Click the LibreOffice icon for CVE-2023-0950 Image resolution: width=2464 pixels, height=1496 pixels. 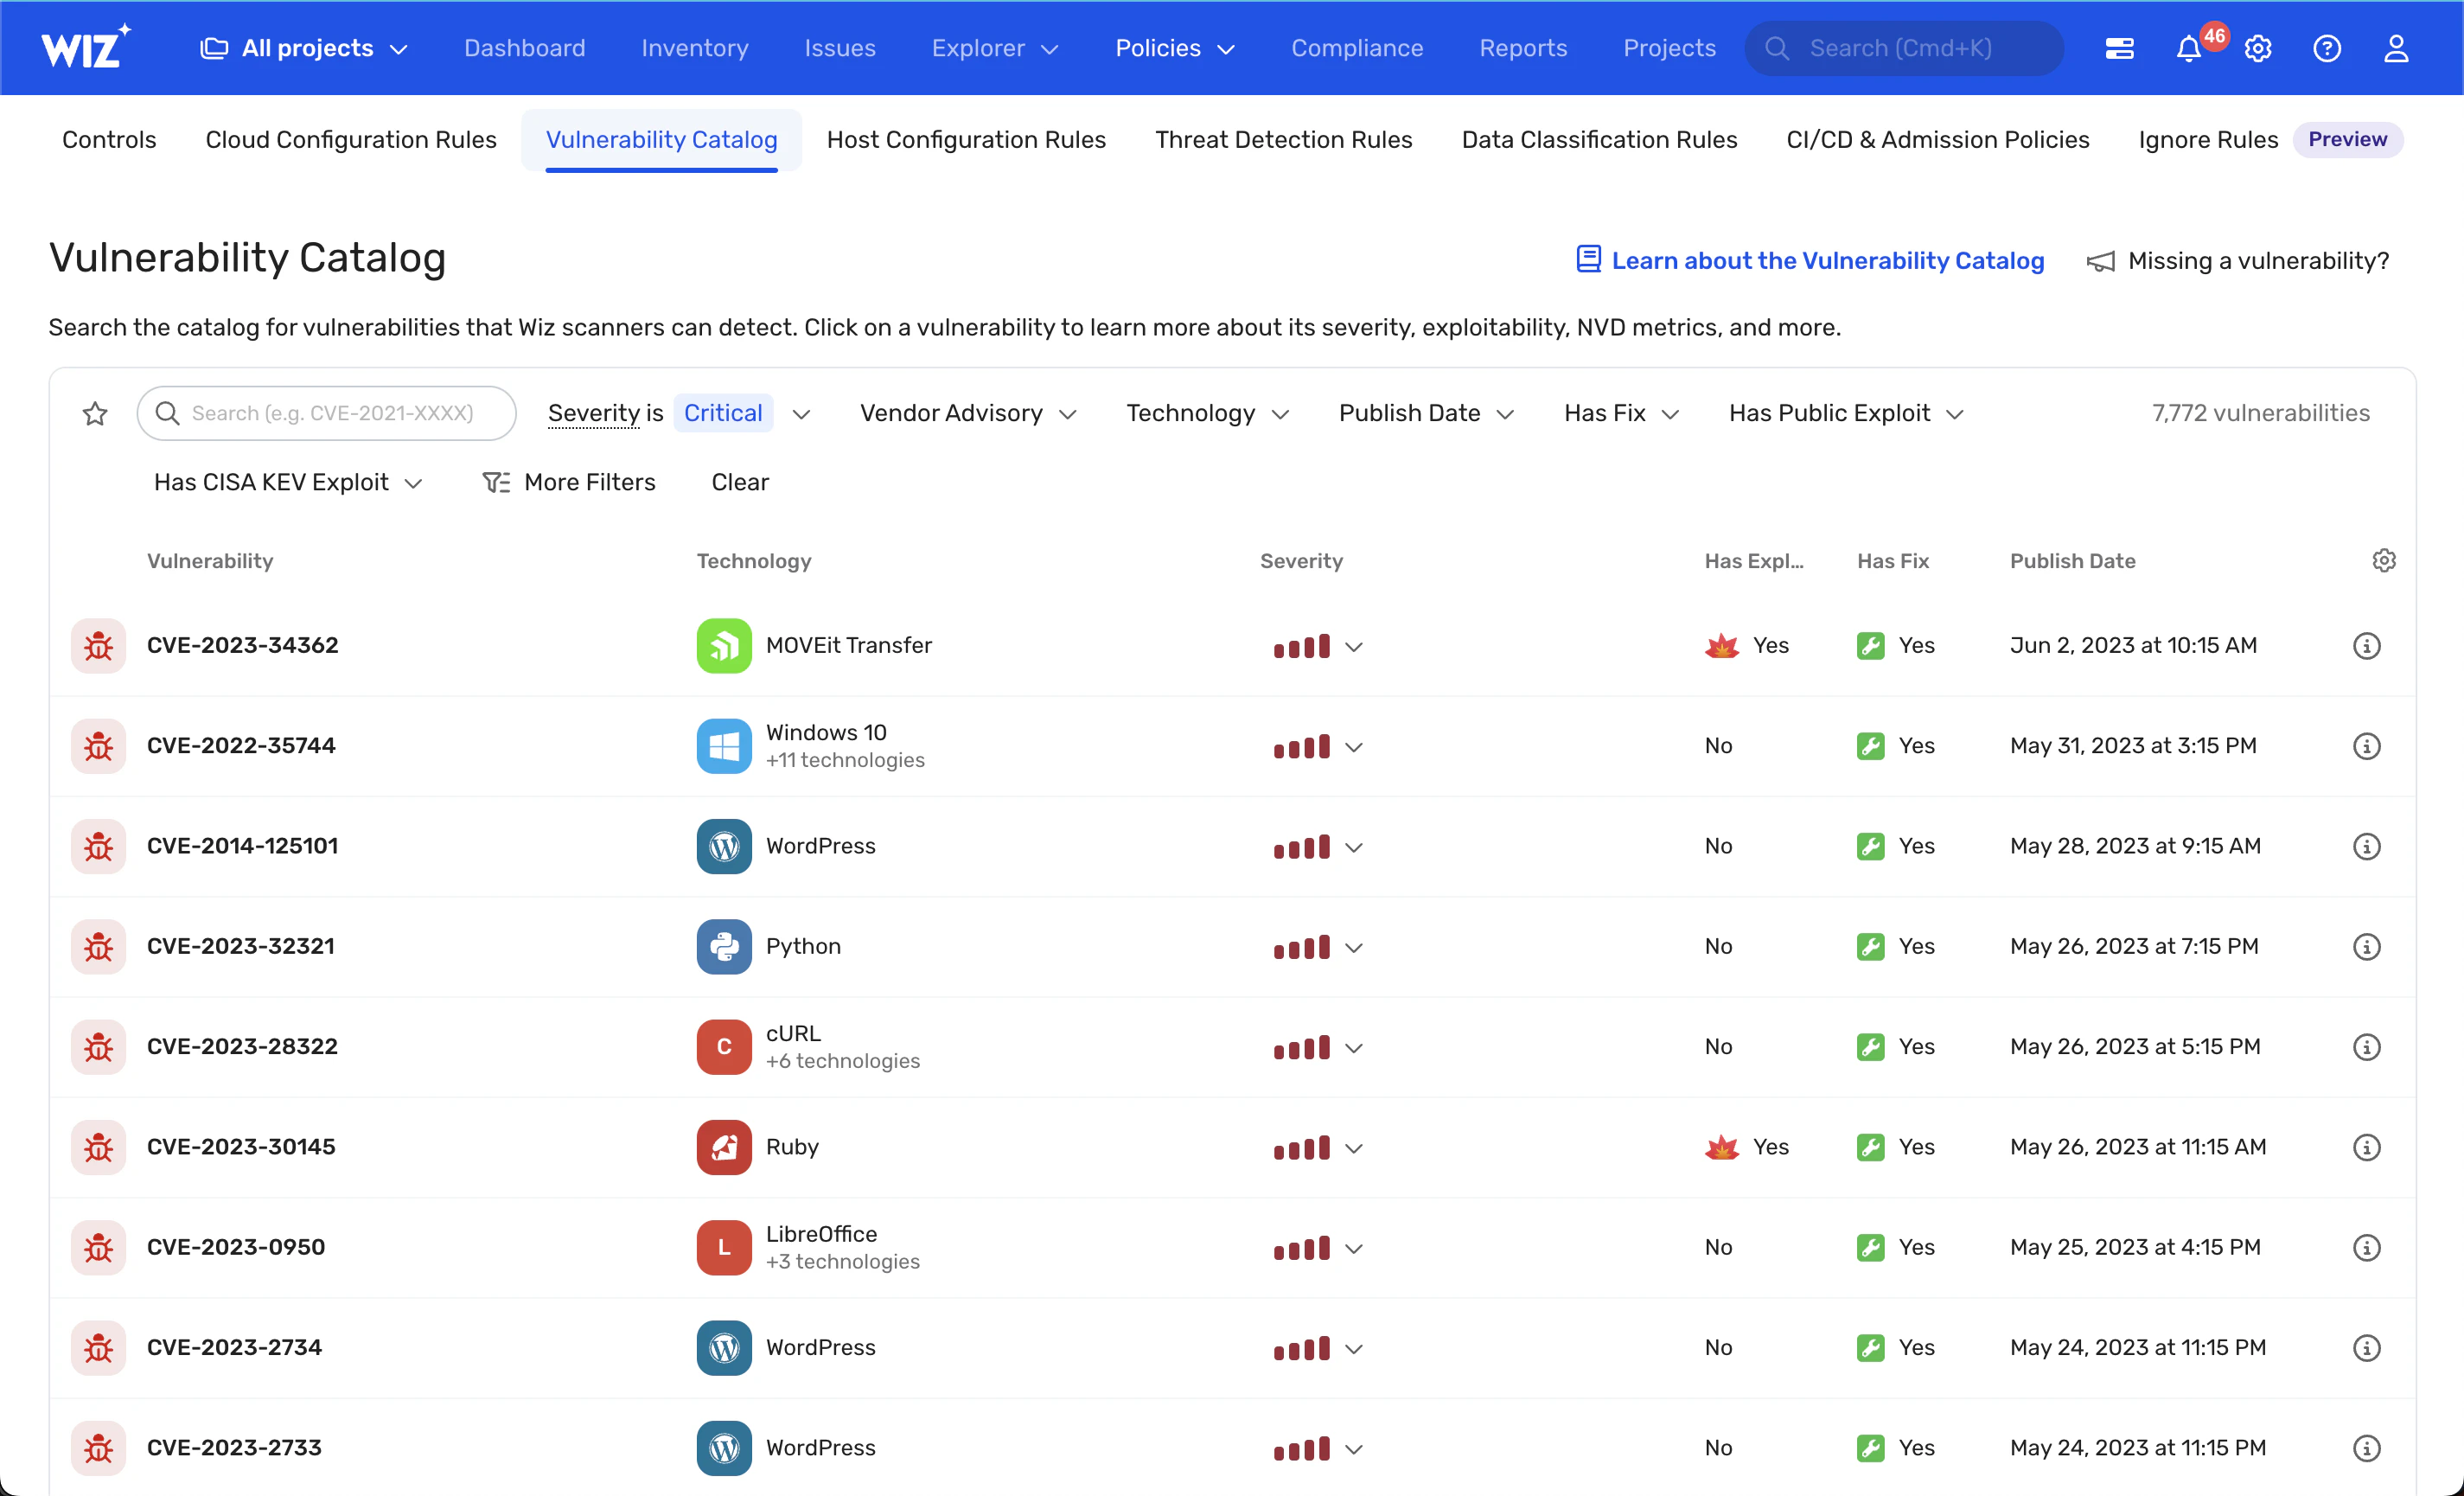725,1248
